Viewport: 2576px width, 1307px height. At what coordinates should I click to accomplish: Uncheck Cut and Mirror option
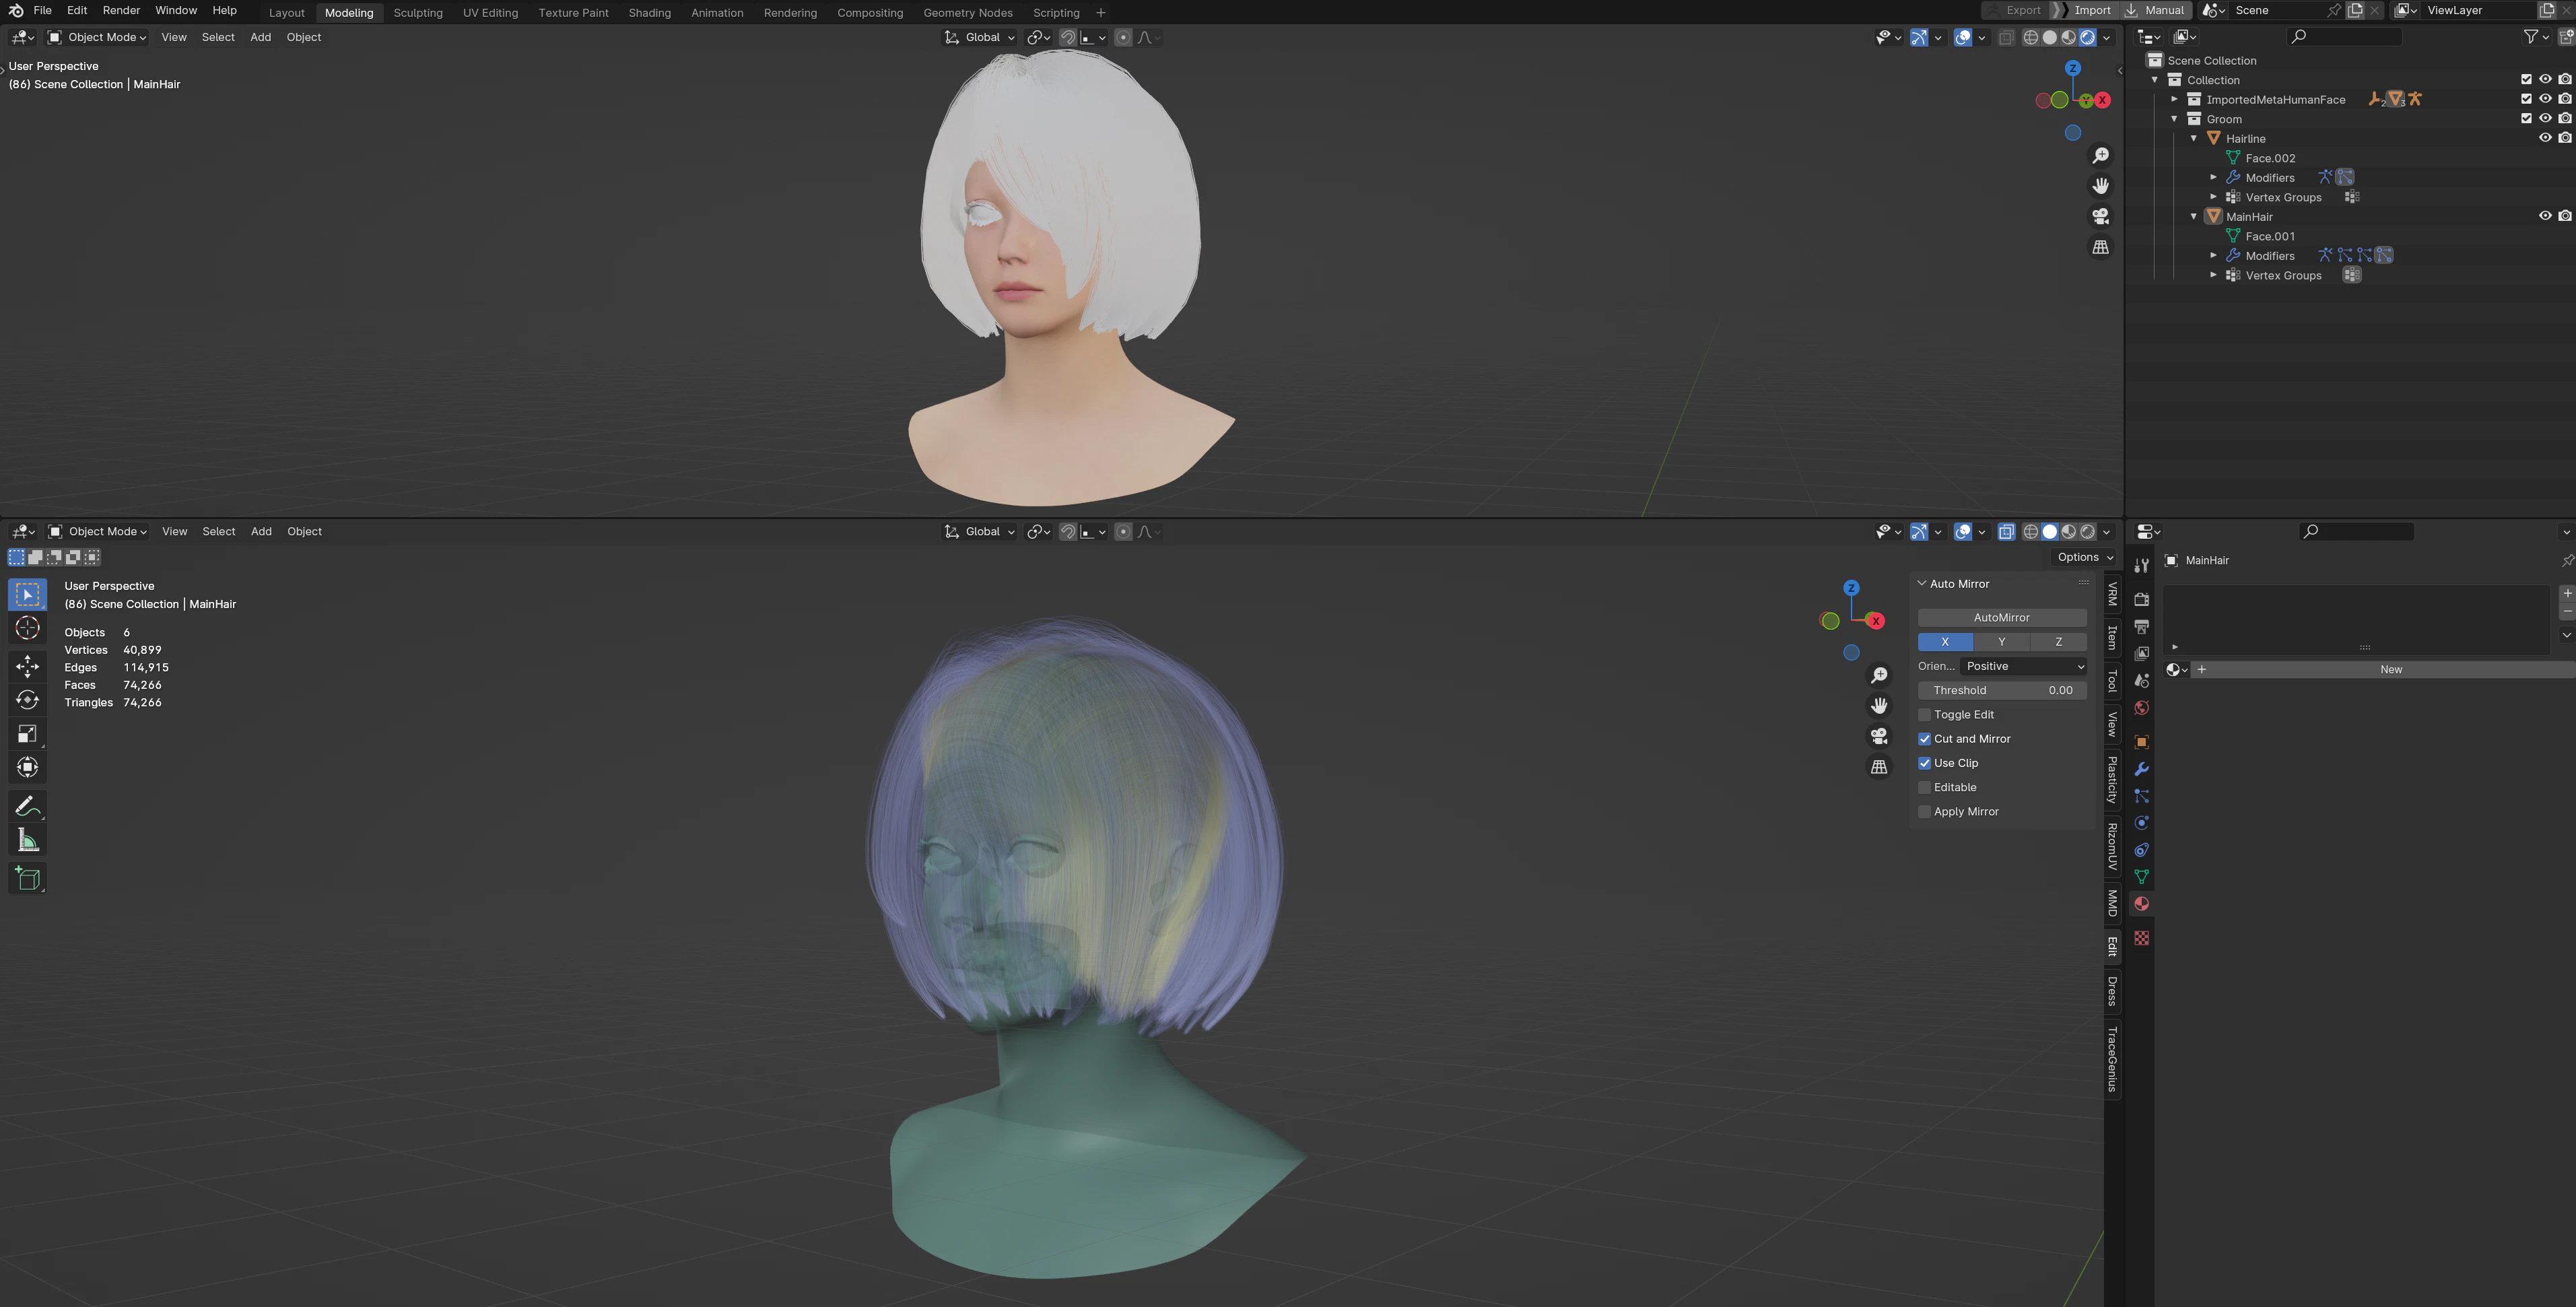pos(1924,739)
